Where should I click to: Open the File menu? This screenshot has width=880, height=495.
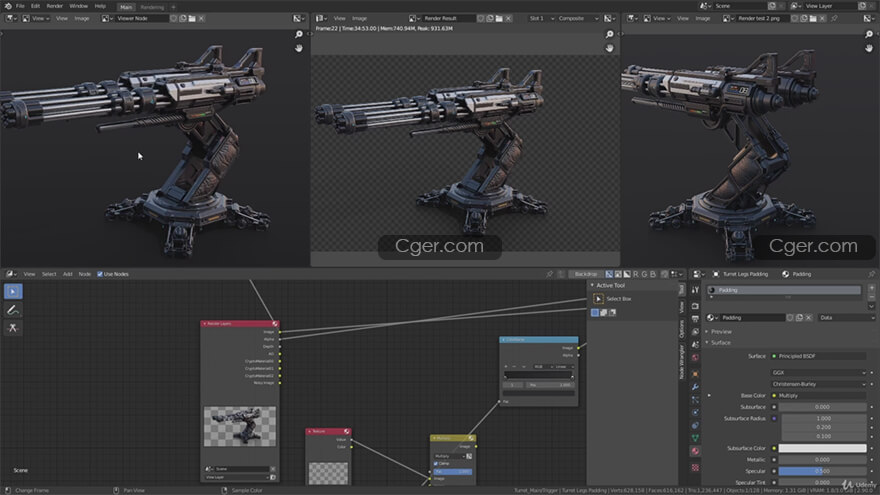tap(20, 6)
